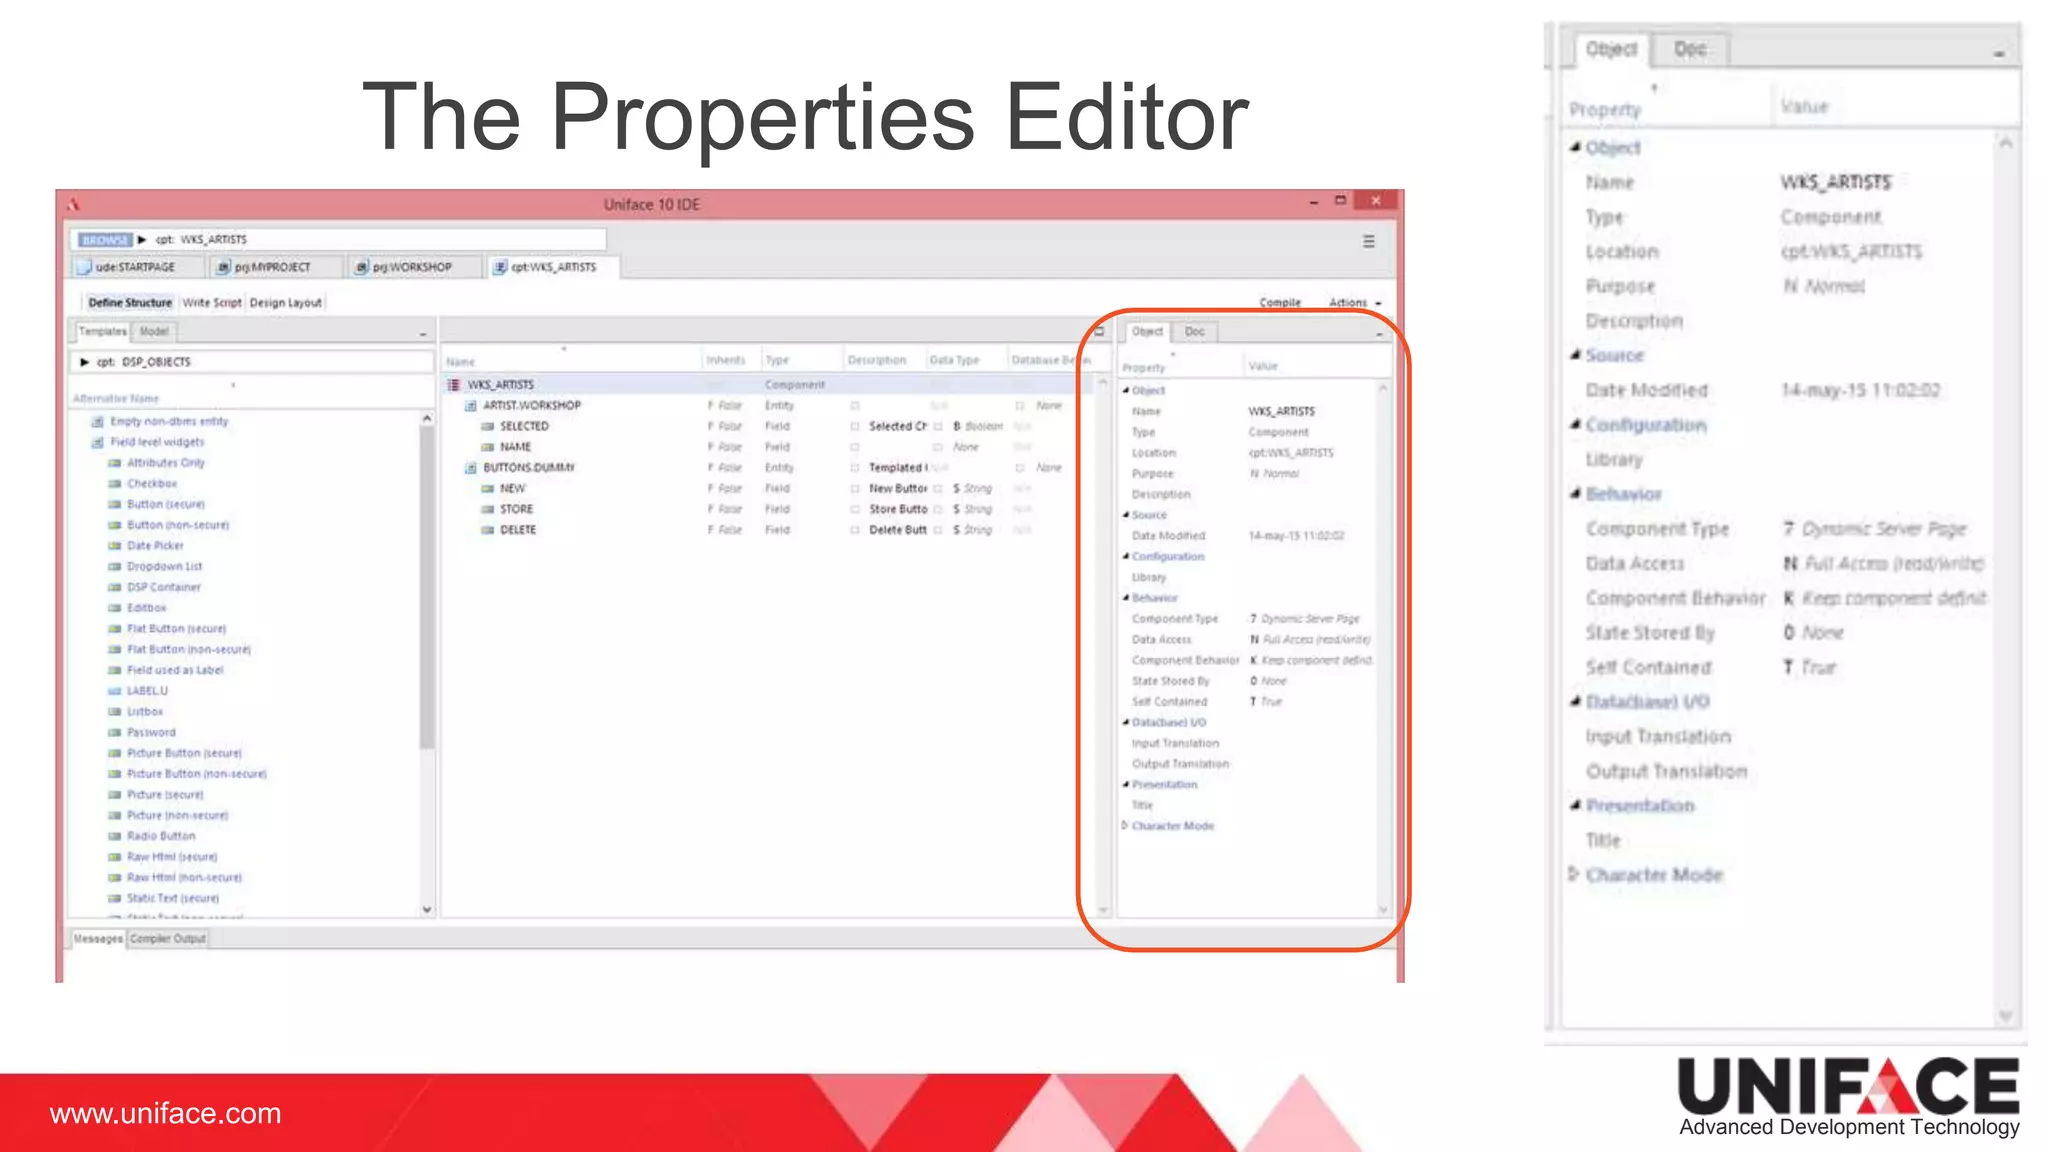2048x1152 pixels.
Task: Collapse the Object group in the IDE properties panel
Action: [x=1126, y=390]
